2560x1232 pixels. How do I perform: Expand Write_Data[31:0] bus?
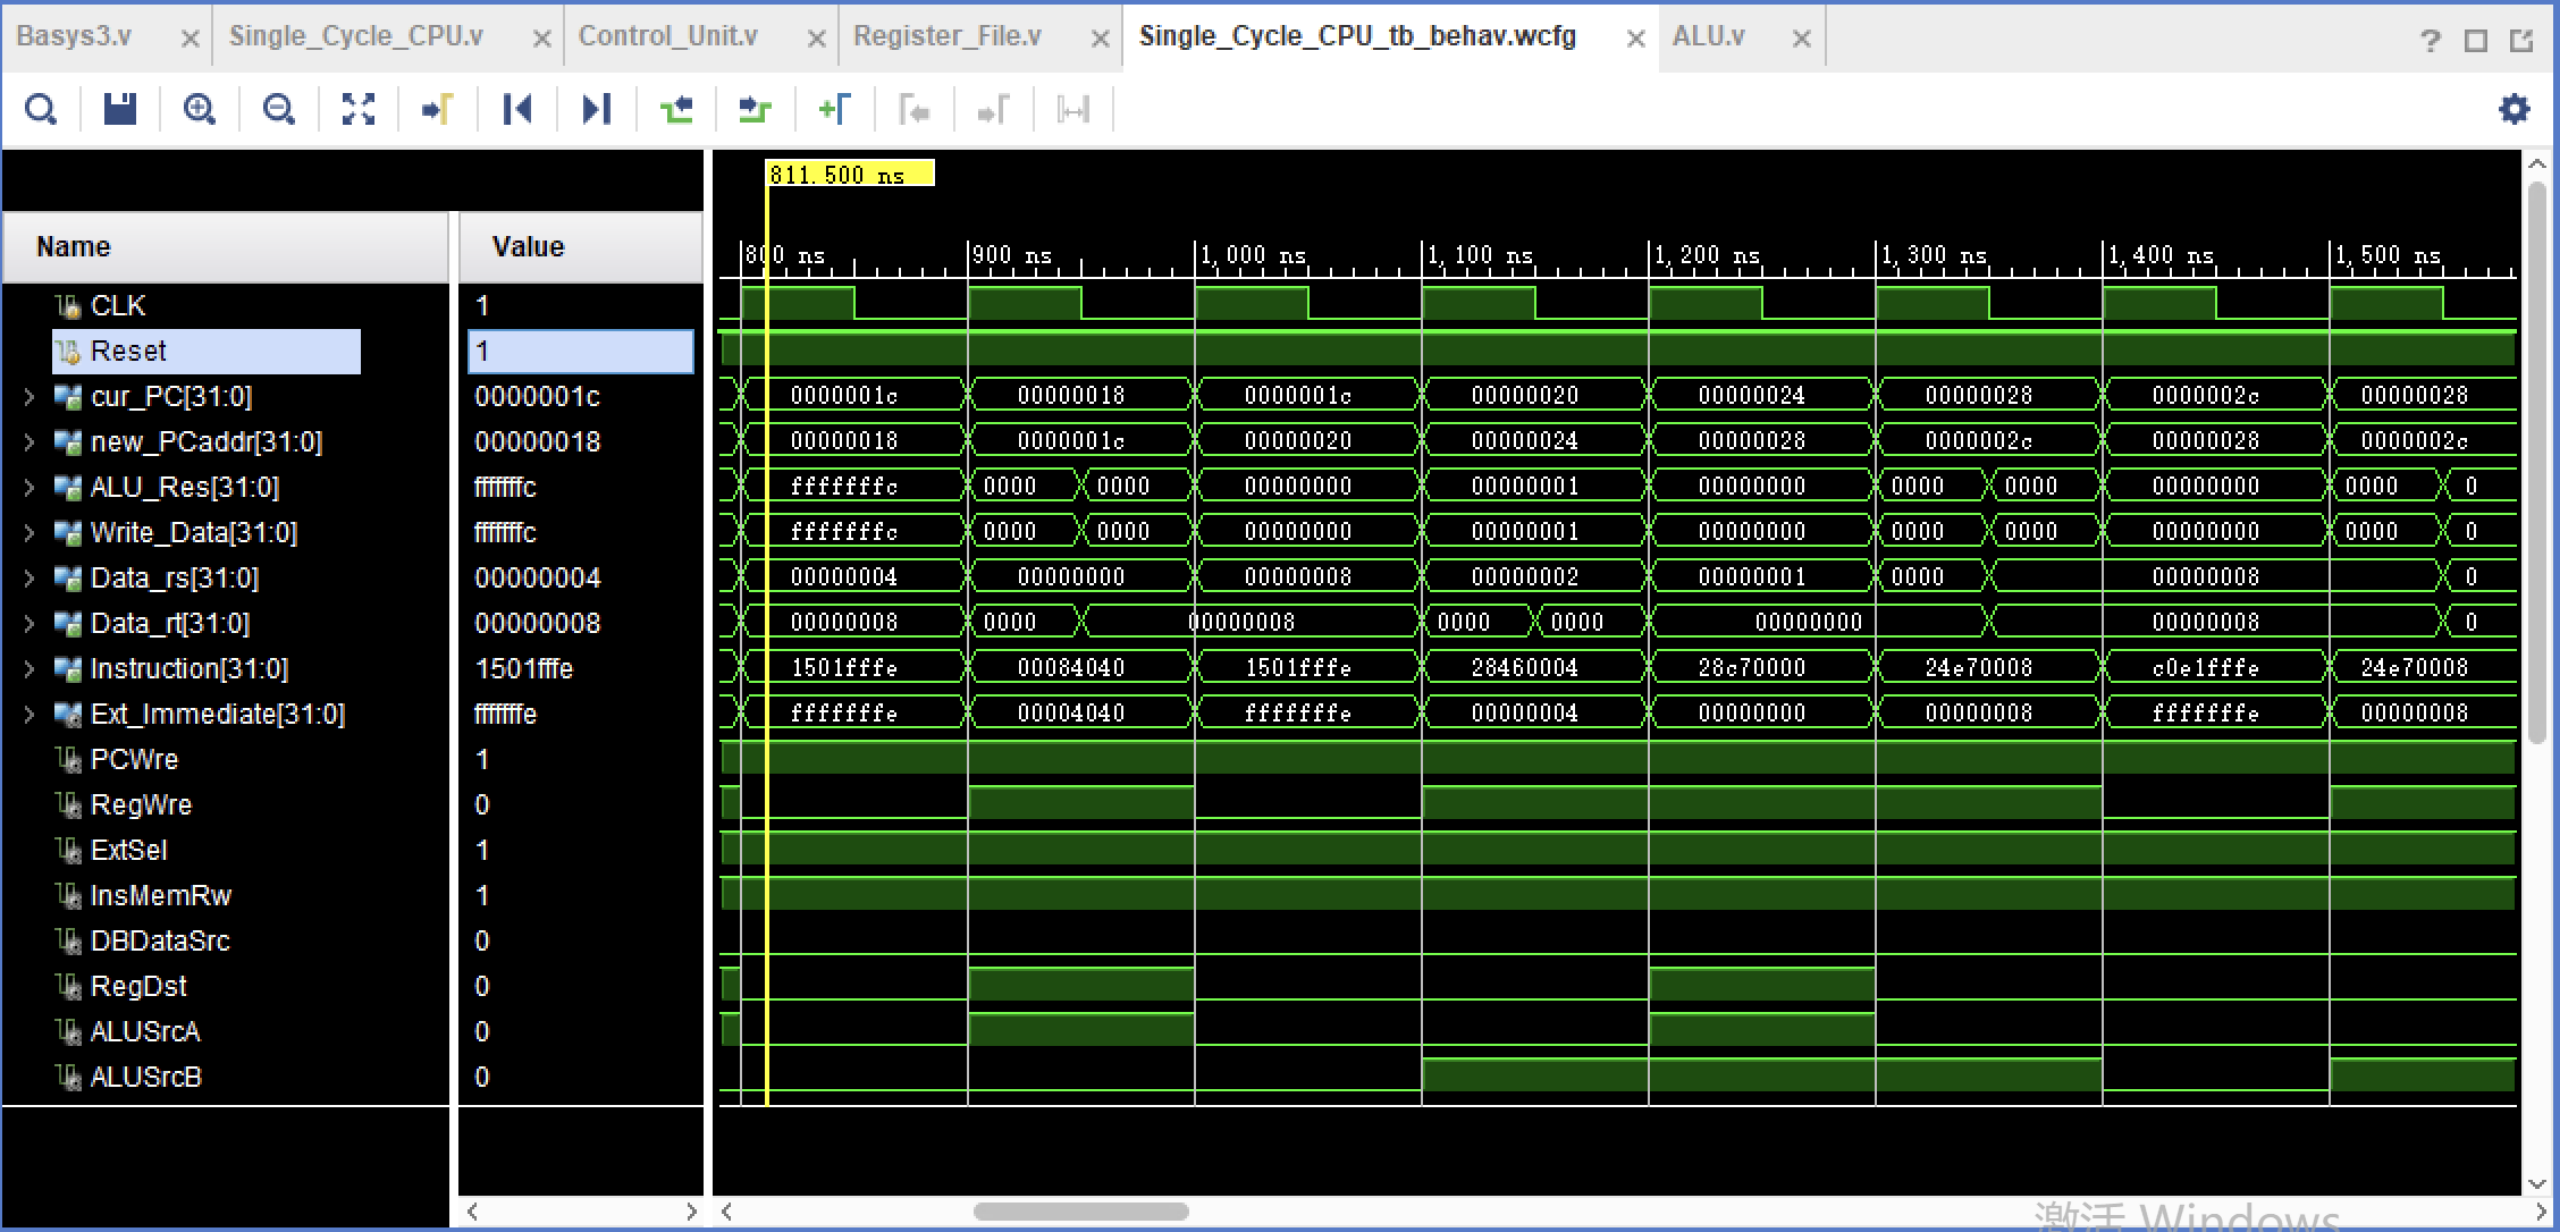[29, 533]
